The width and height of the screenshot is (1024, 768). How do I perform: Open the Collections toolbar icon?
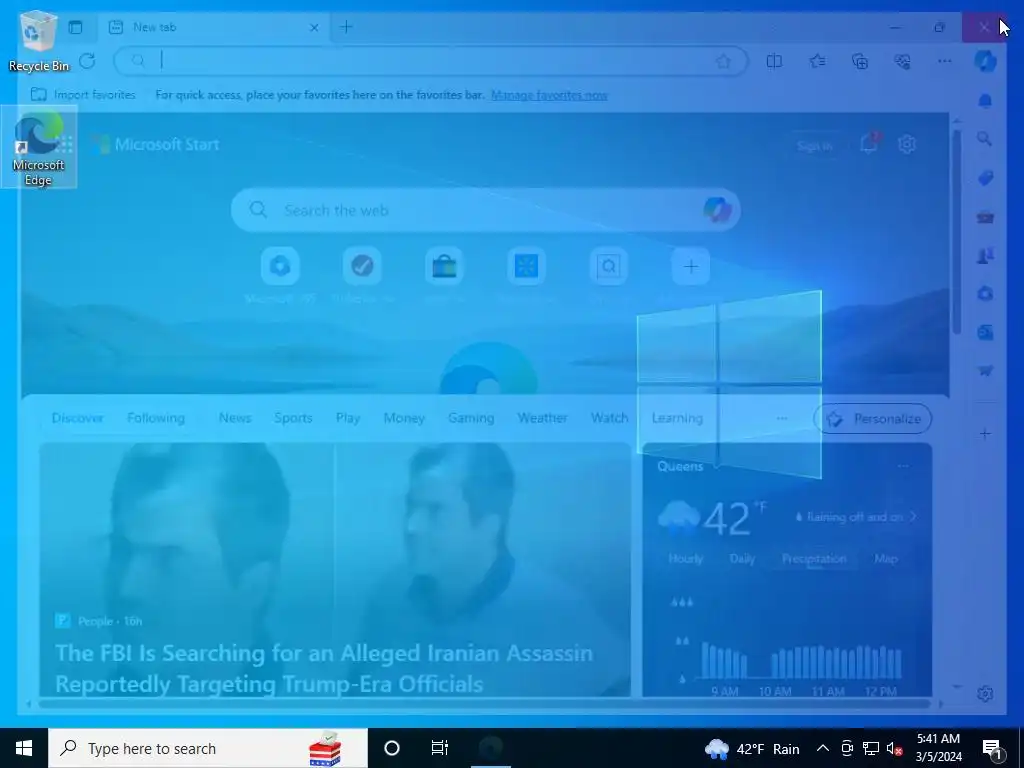860,61
